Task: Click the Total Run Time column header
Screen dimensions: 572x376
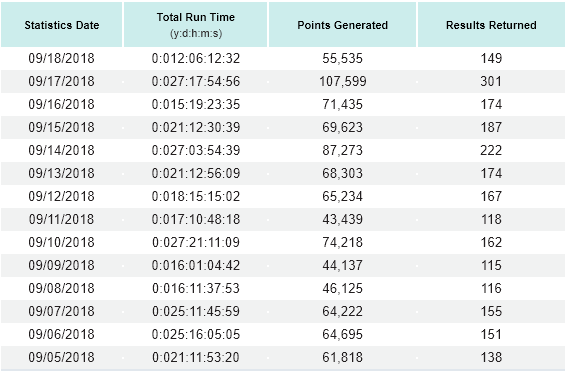Action: [196, 25]
